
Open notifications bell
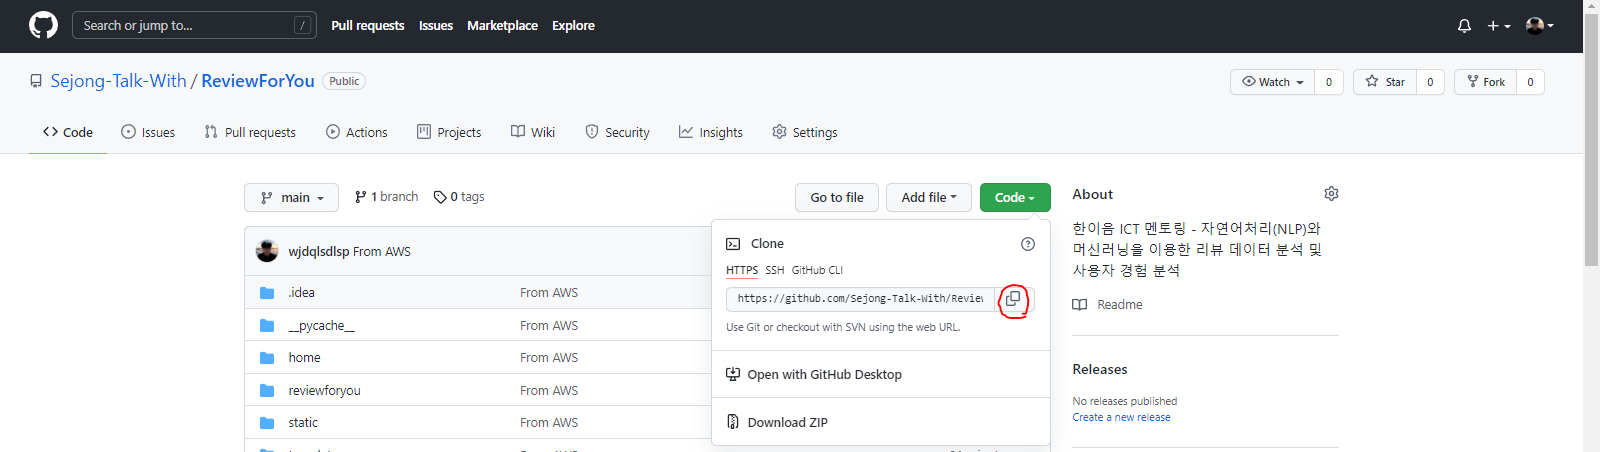tap(1464, 26)
